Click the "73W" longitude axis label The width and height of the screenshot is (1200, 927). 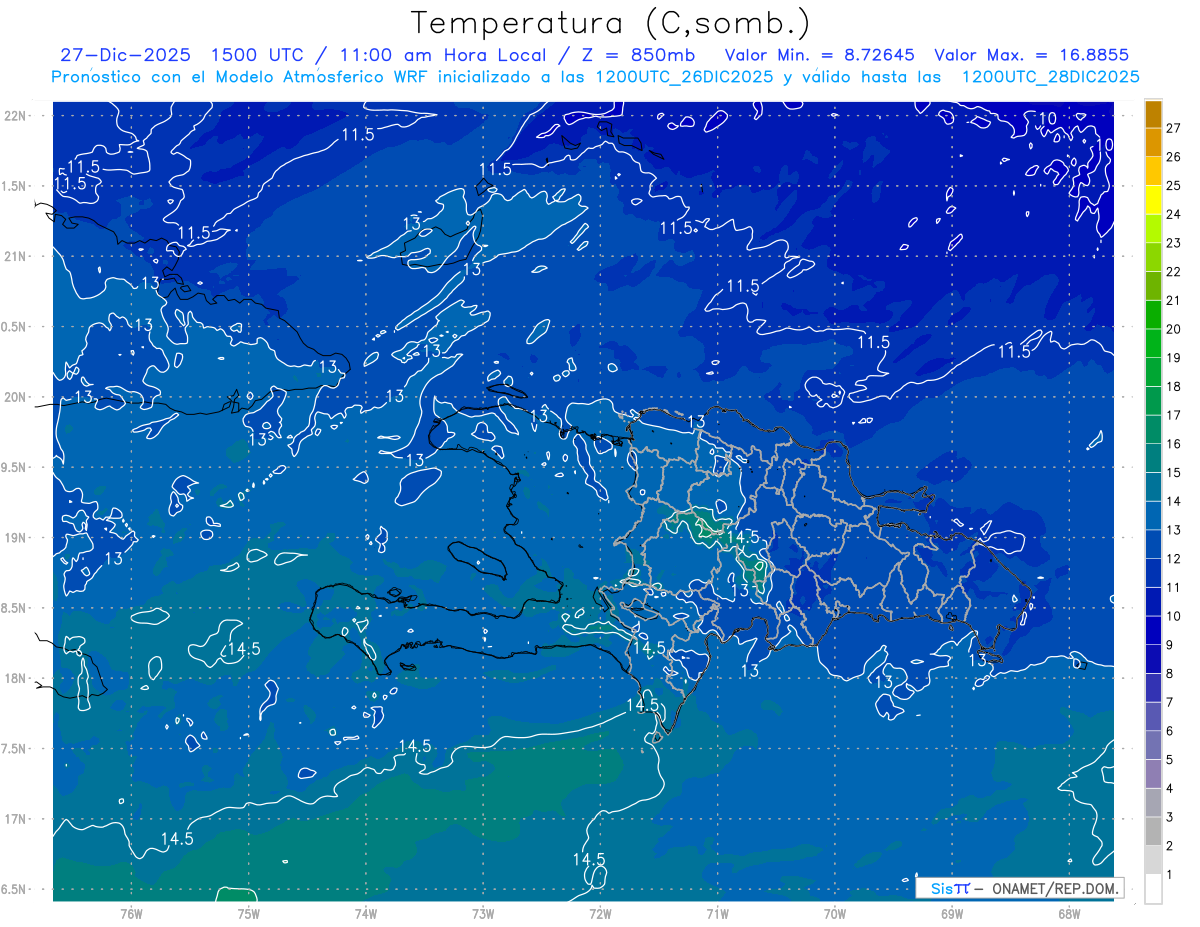tap(483, 914)
